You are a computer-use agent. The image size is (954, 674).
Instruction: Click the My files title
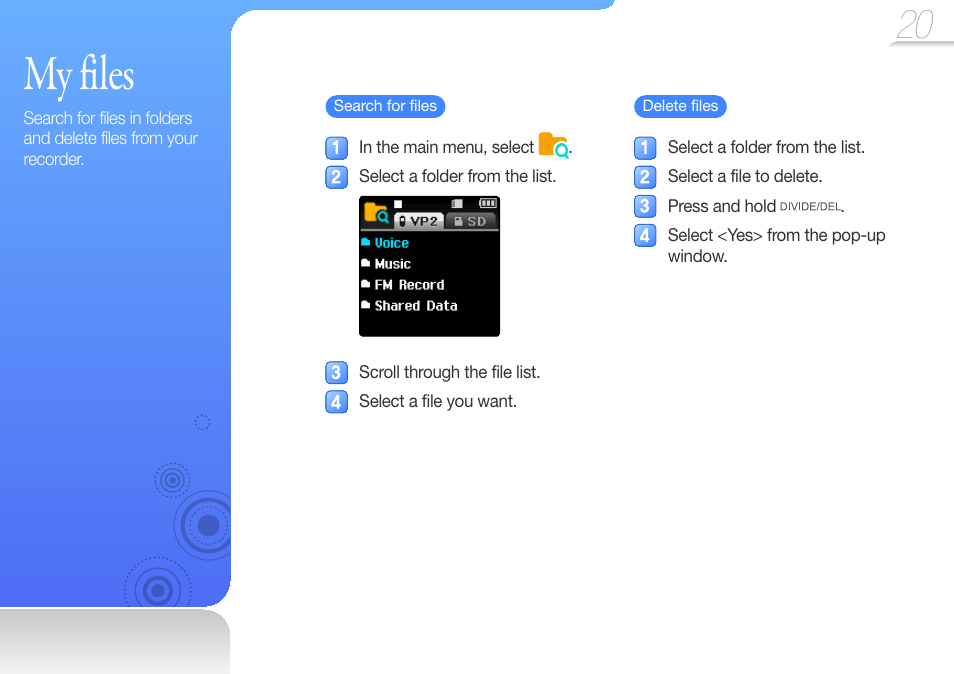[x=79, y=75]
